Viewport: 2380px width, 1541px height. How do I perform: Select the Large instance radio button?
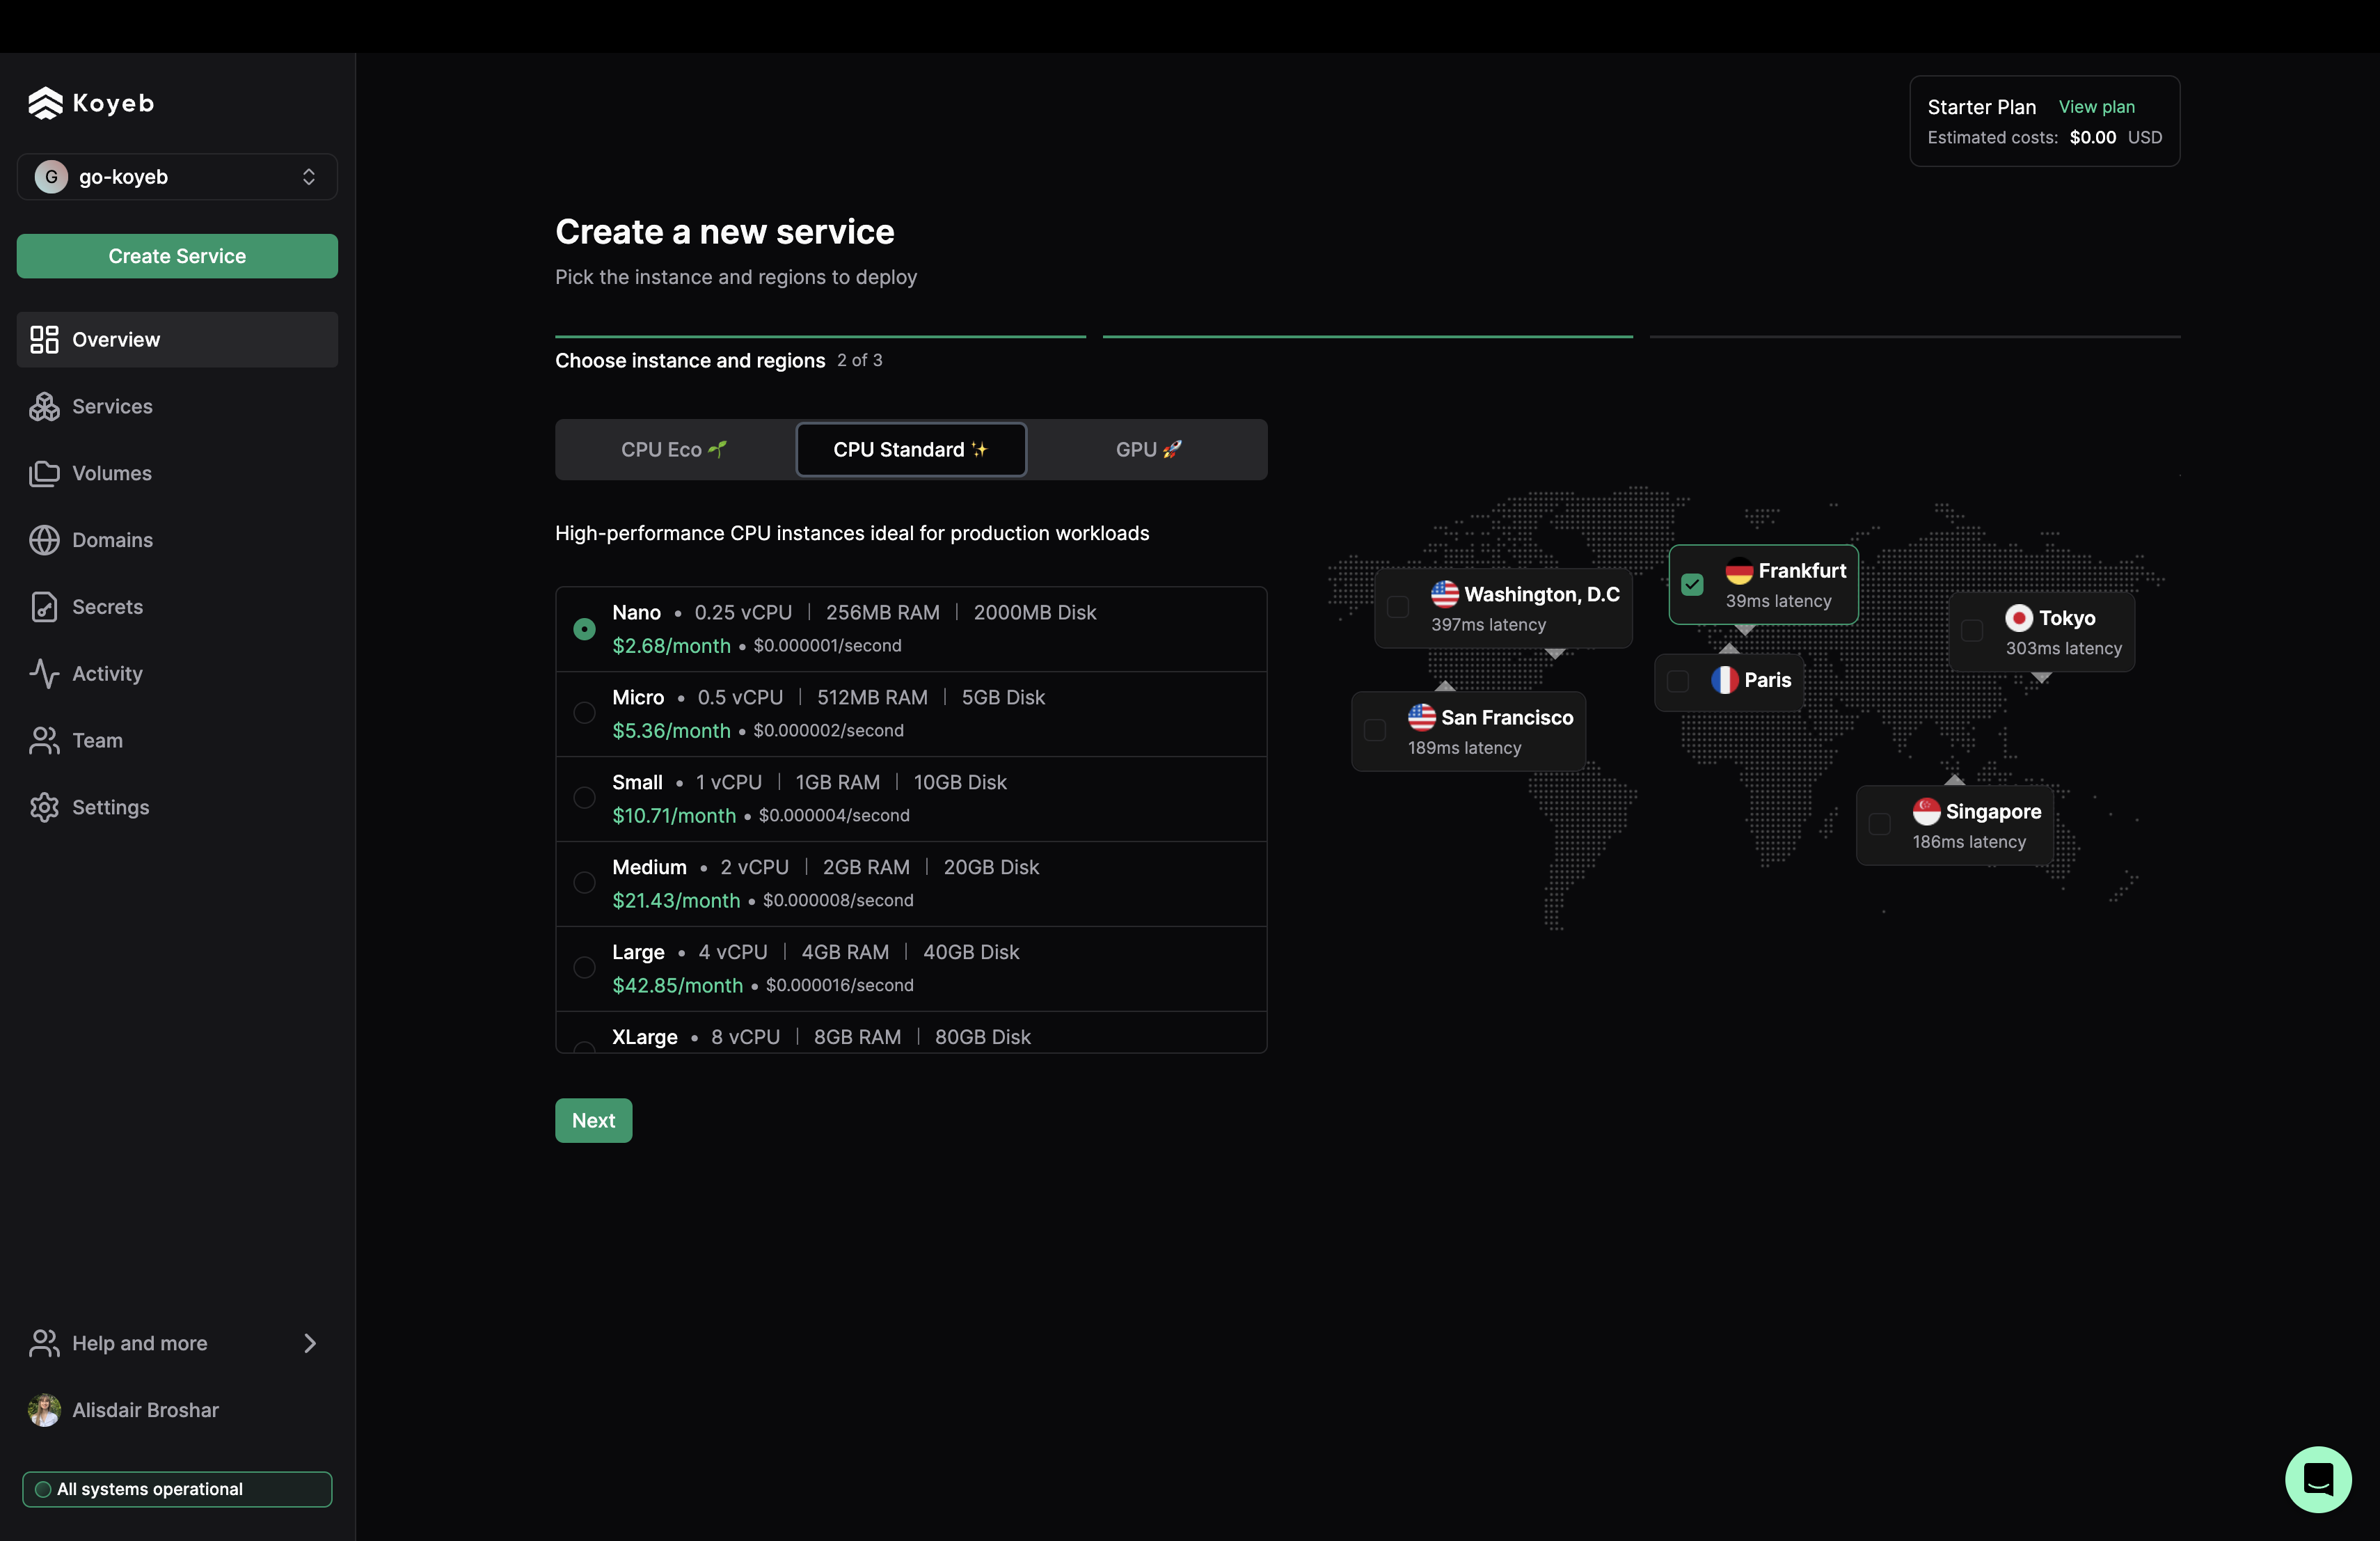point(584,968)
